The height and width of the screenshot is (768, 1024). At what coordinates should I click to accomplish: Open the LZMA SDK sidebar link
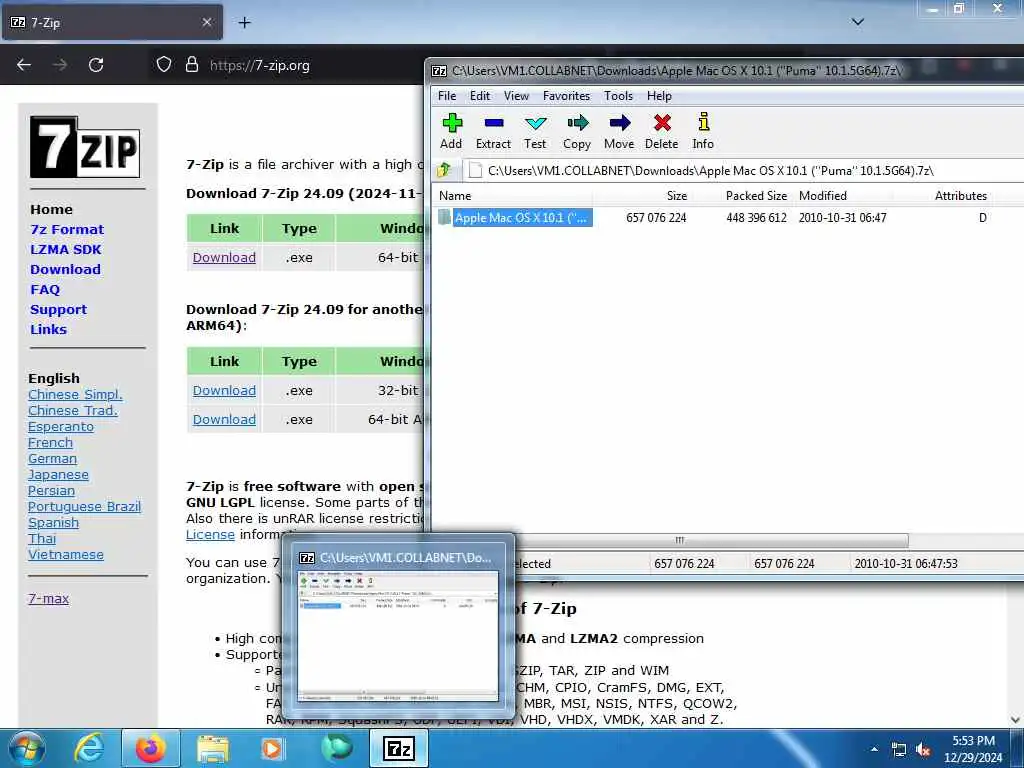[65, 249]
